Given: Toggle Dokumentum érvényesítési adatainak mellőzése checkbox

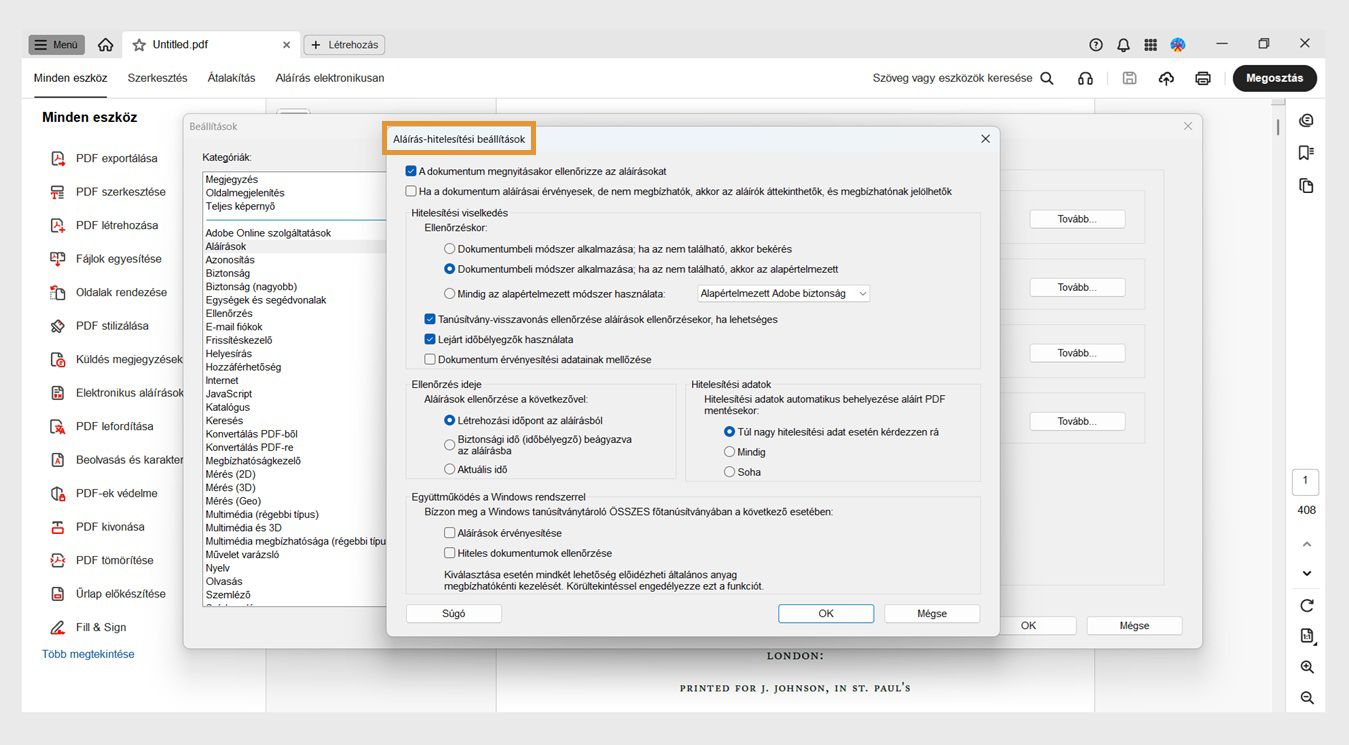Looking at the screenshot, I should pos(430,359).
